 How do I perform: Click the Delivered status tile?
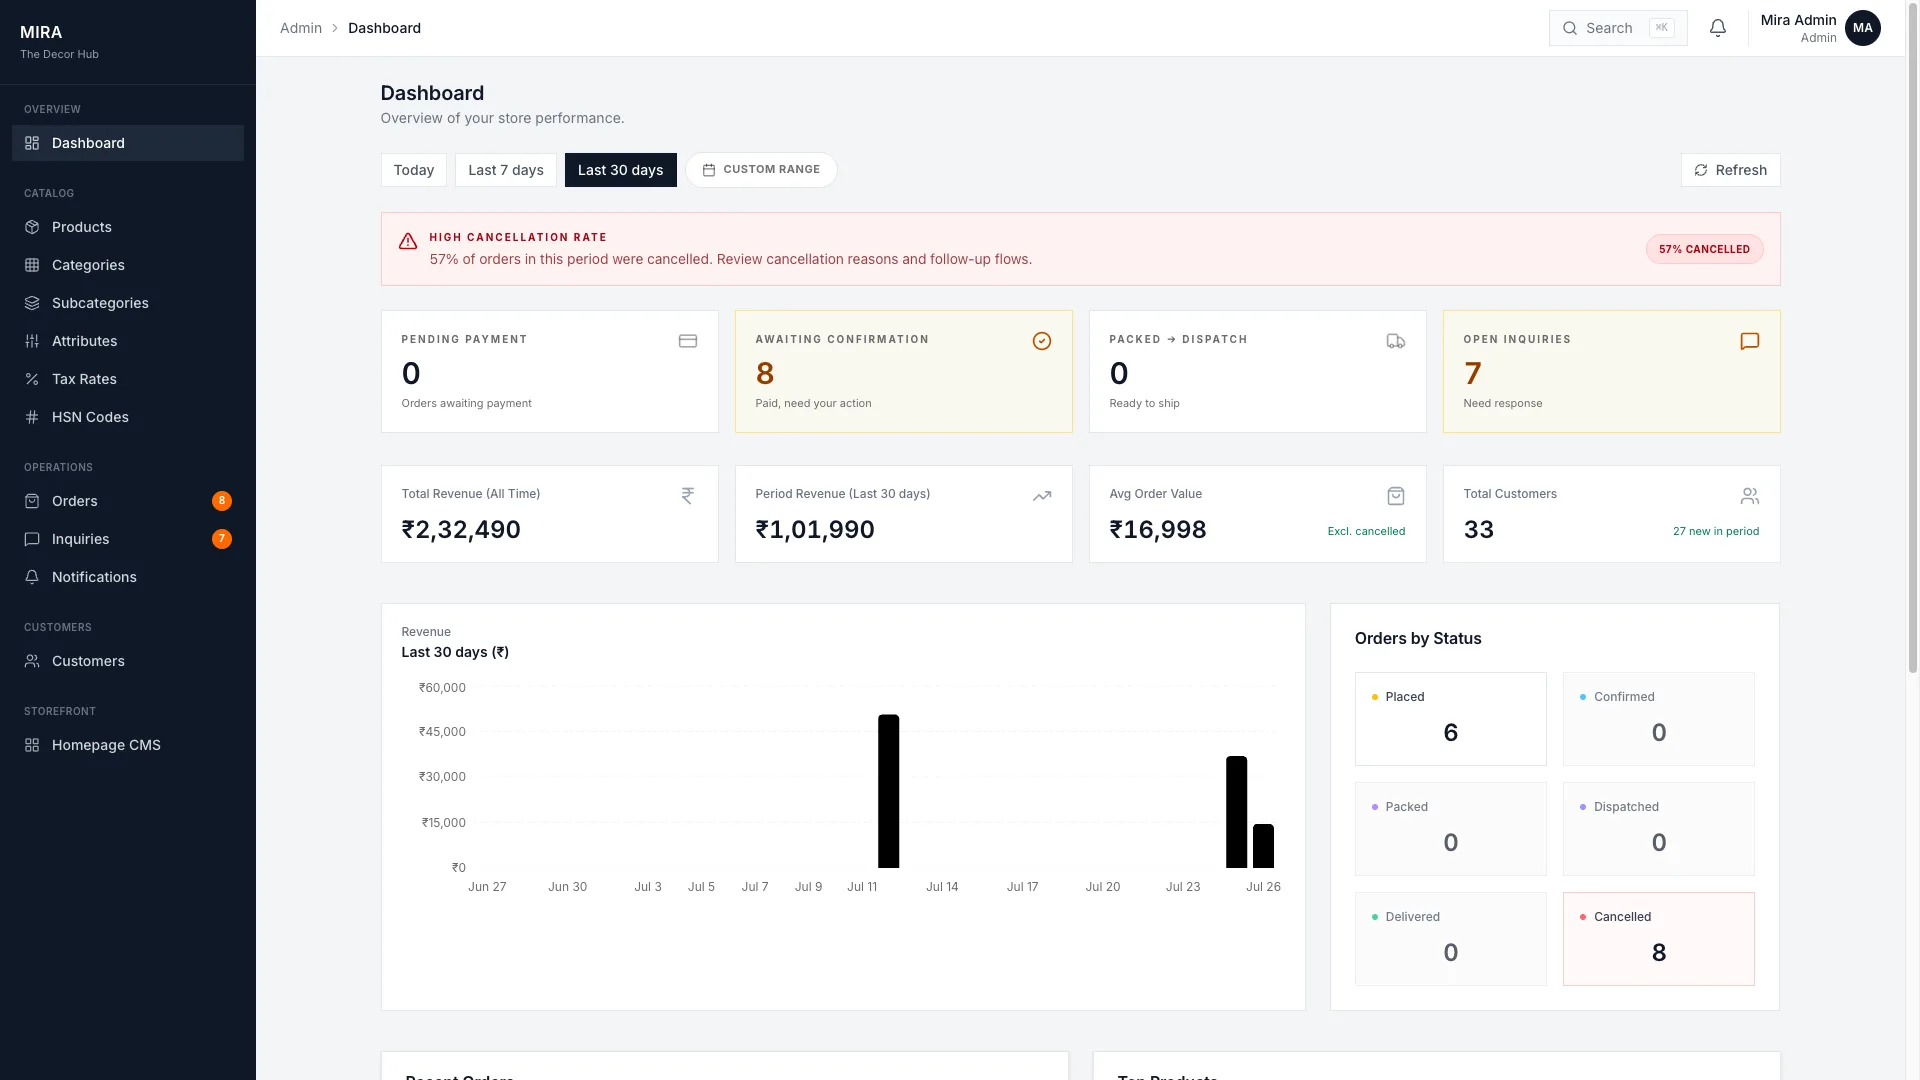[x=1450, y=938]
